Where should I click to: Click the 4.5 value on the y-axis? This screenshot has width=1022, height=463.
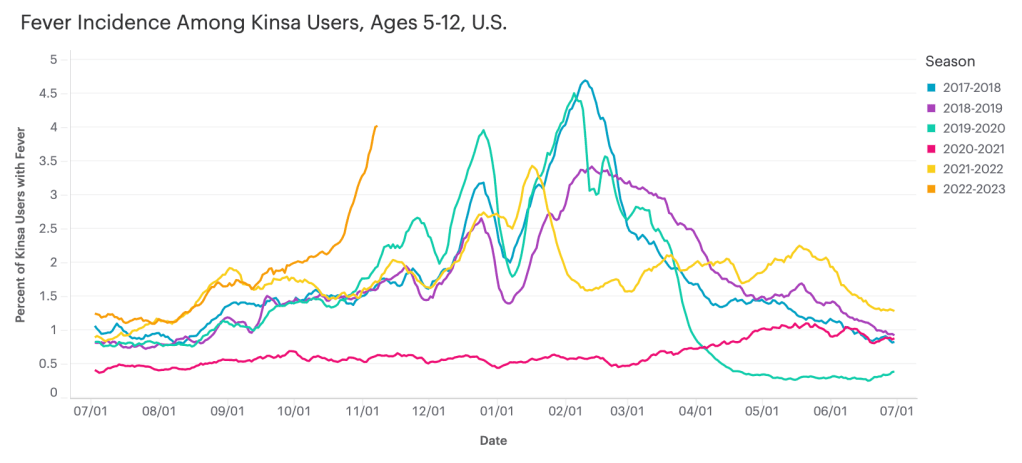pos(48,94)
